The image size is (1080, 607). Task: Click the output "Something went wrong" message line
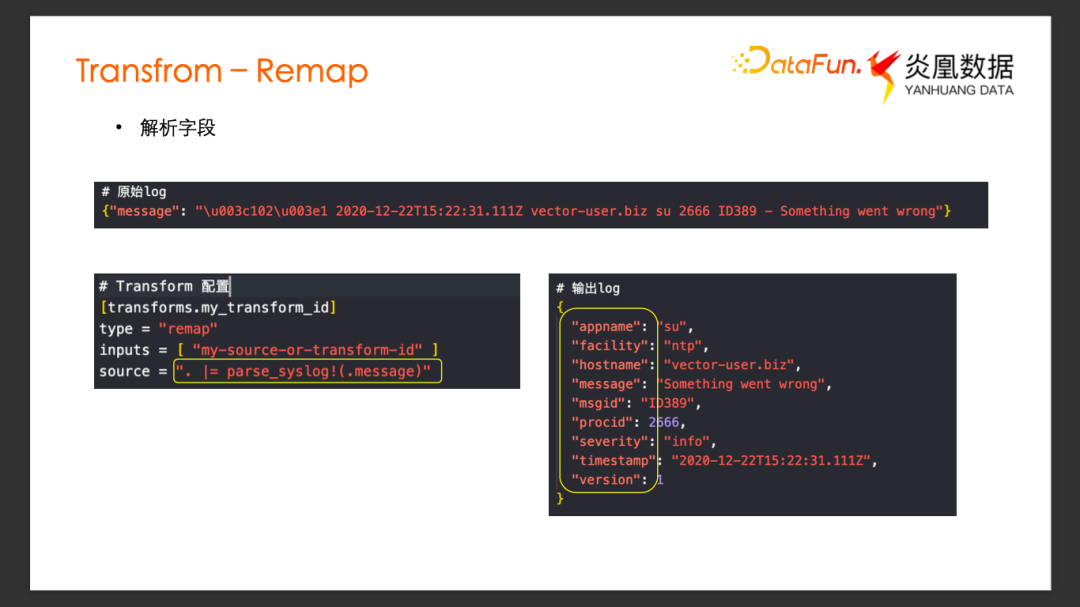(x=701, y=384)
